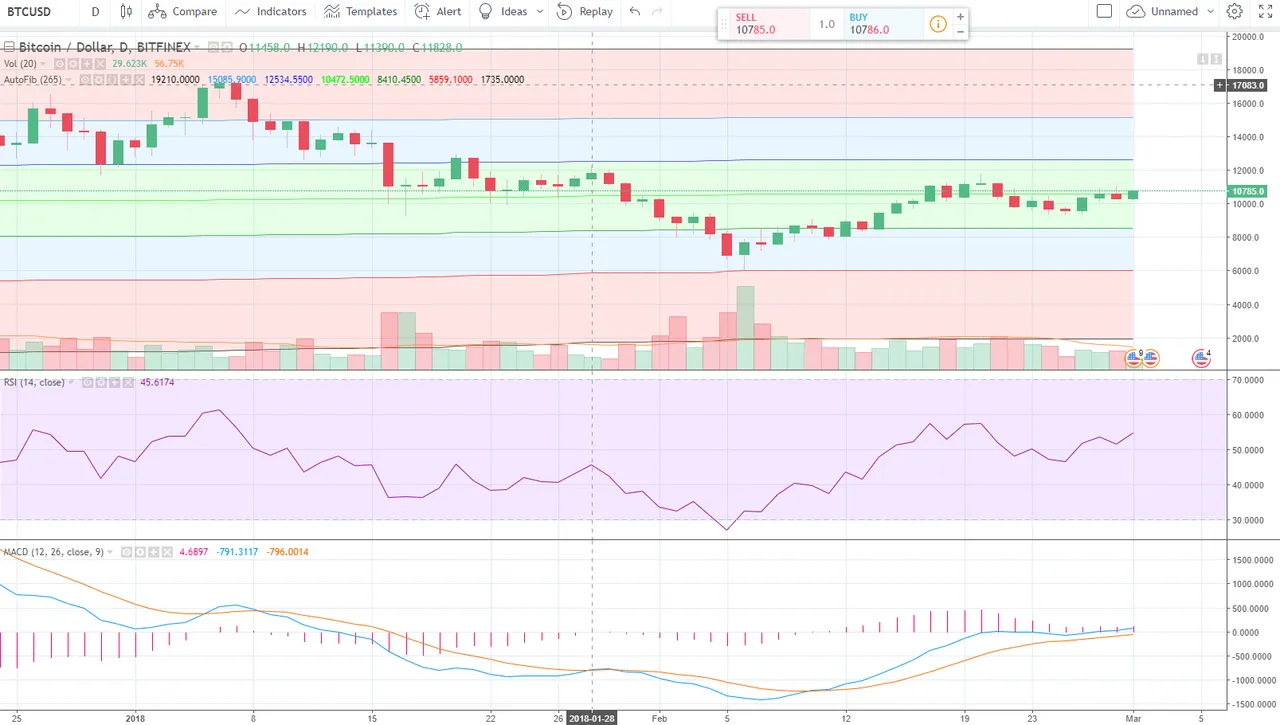Click the volume value 29.623K
1280x725 pixels.
(x=129, y=64)
